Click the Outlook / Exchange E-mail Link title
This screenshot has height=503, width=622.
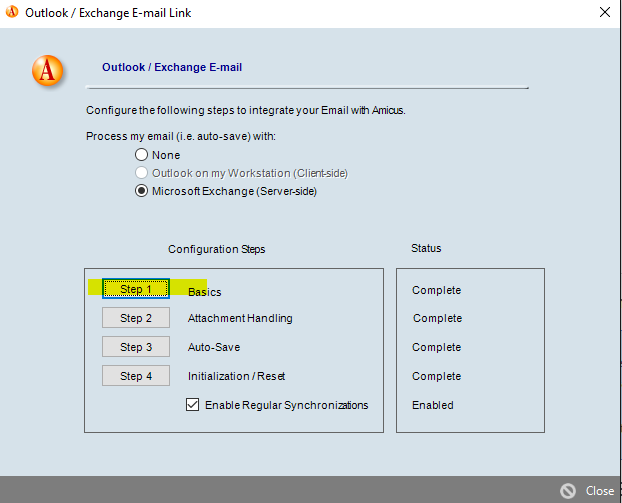(108, 13)
